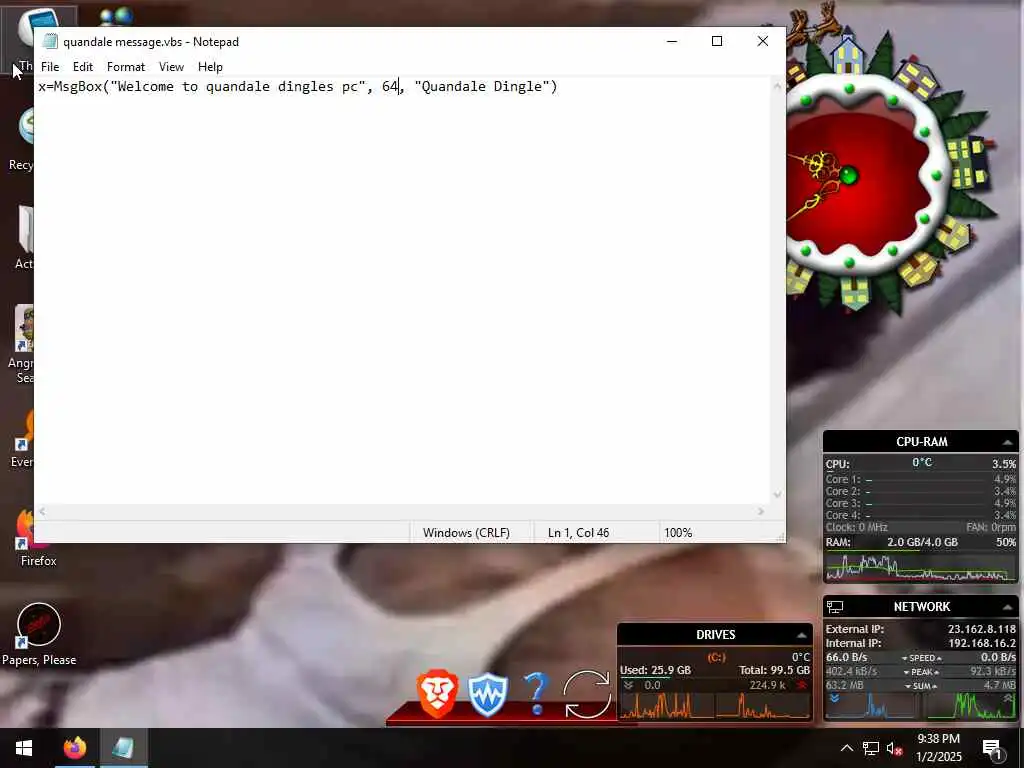Image resolution: width=1024 pixels, height=768 pixels.
Task: Click "Total: 99.5 GB" in Drives widget
Action: pos(774,670)
